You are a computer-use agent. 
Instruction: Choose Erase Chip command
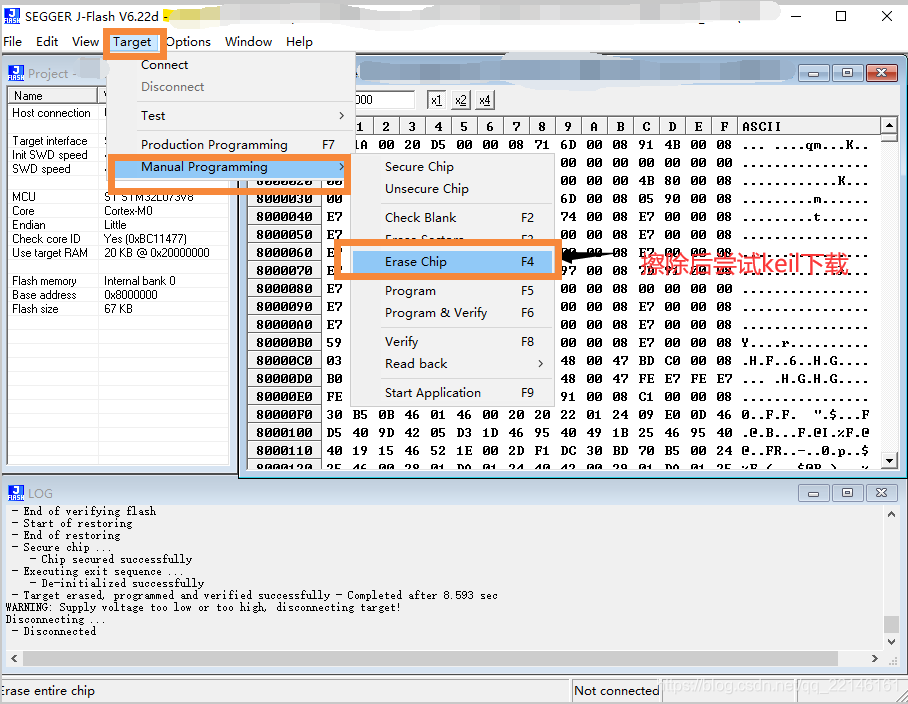coord(452,262)
